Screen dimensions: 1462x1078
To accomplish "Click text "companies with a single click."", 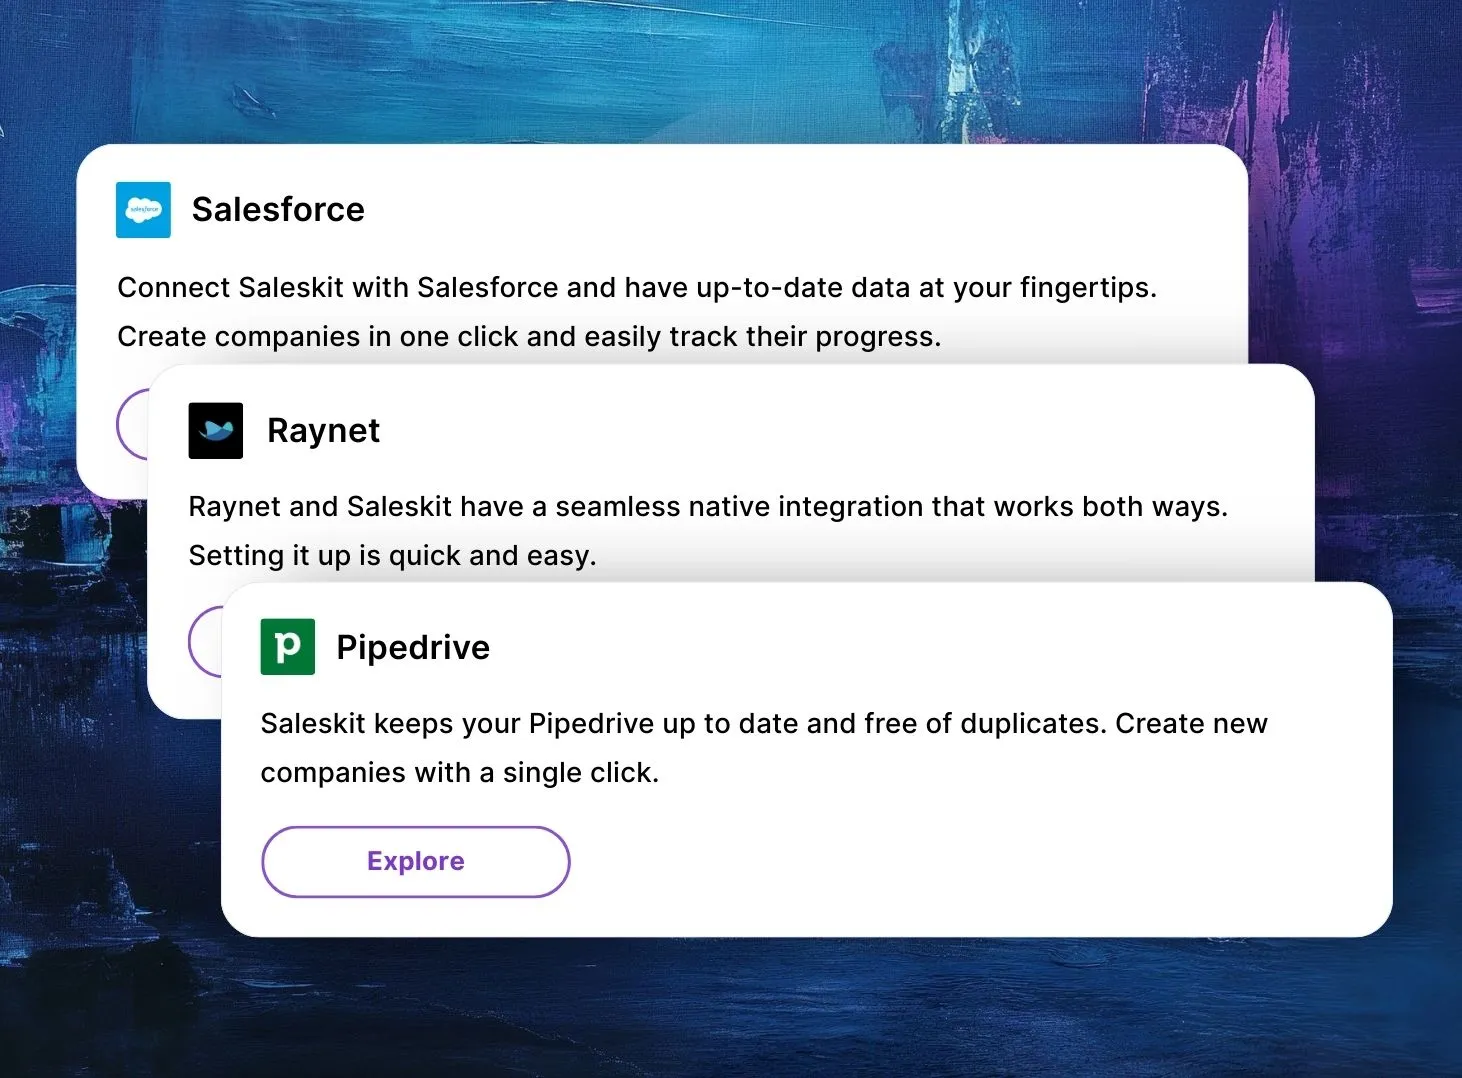I will click(460, 773).
